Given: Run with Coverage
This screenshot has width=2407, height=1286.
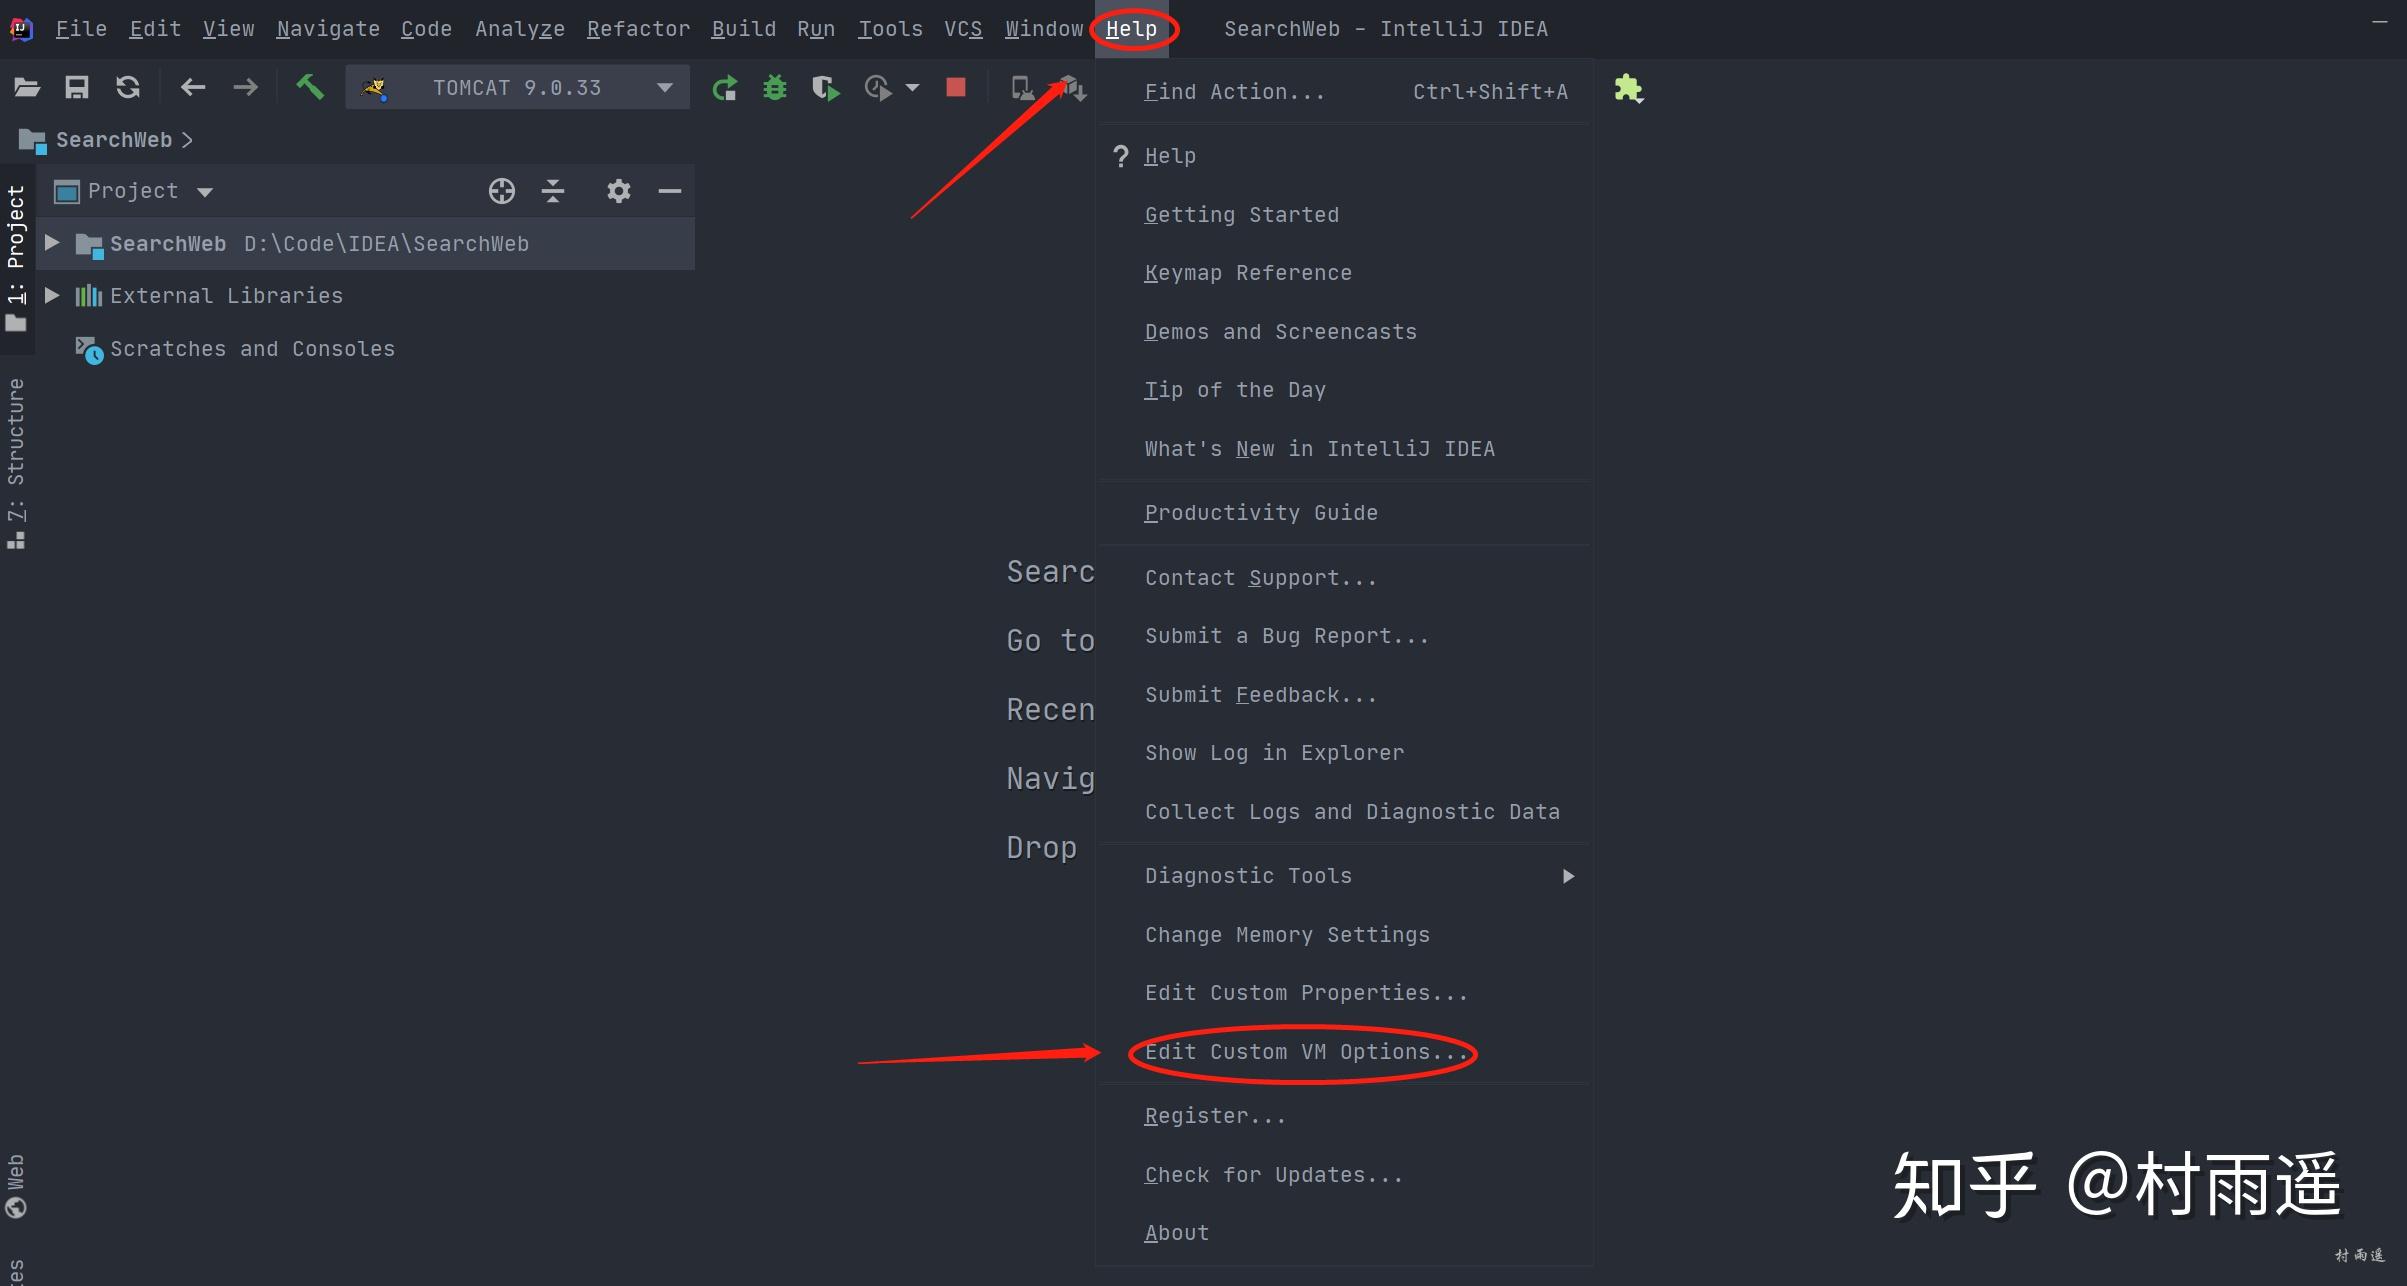Looking at the screenshot, I should (824, 88).
